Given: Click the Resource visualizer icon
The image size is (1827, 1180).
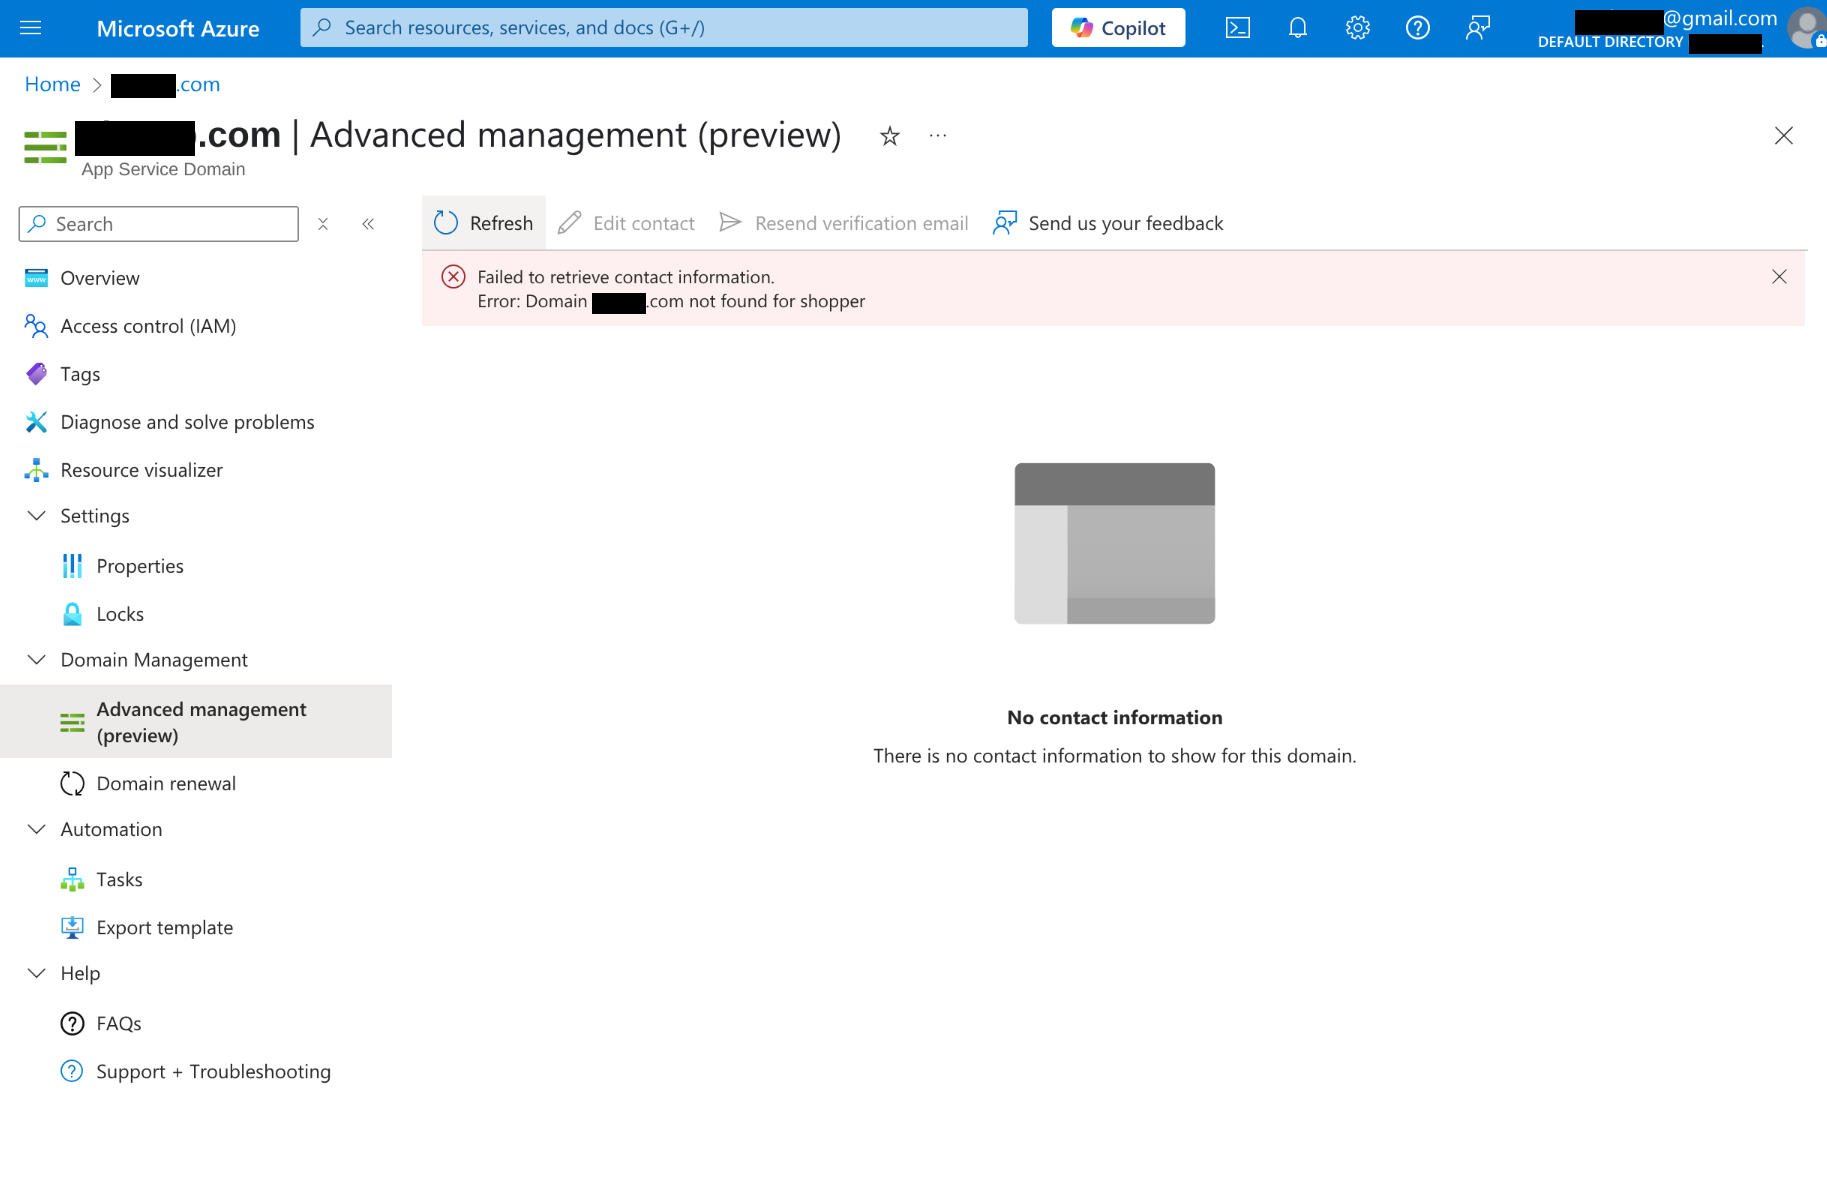Looking at the screenshot, I should pos(36,470).
